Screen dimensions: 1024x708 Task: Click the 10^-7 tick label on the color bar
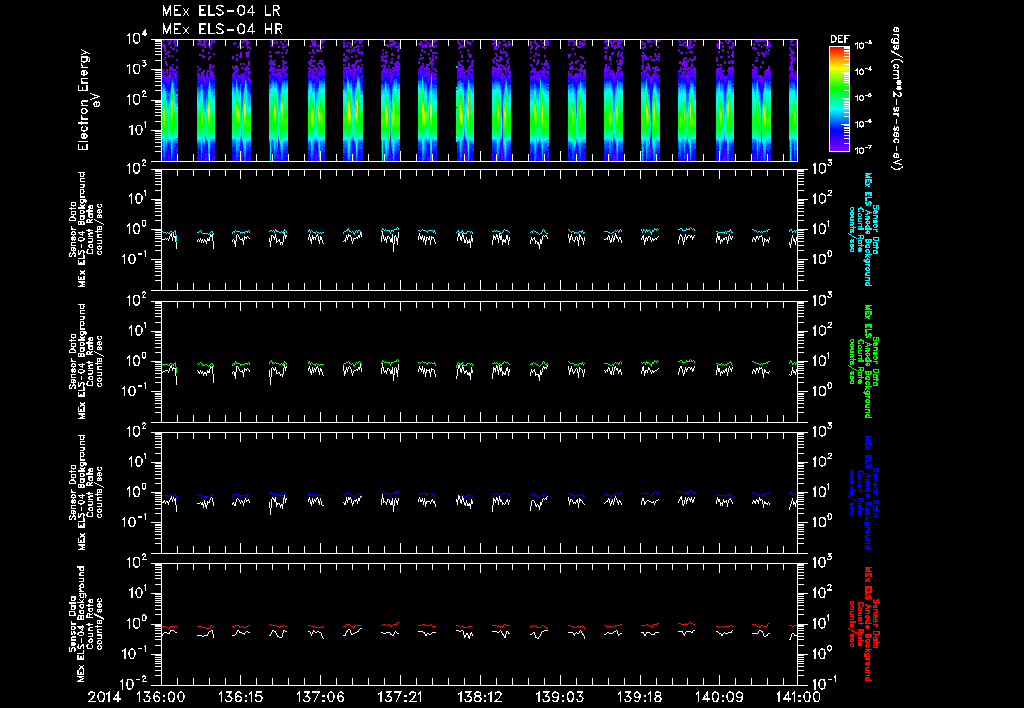865,150
